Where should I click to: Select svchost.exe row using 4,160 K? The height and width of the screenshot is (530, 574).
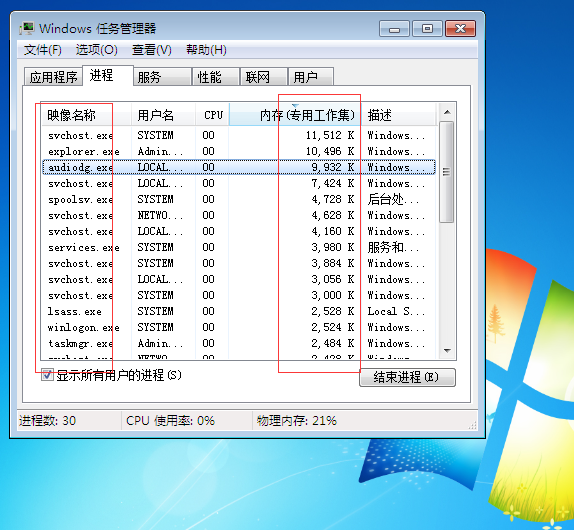[x=238, y=231]
